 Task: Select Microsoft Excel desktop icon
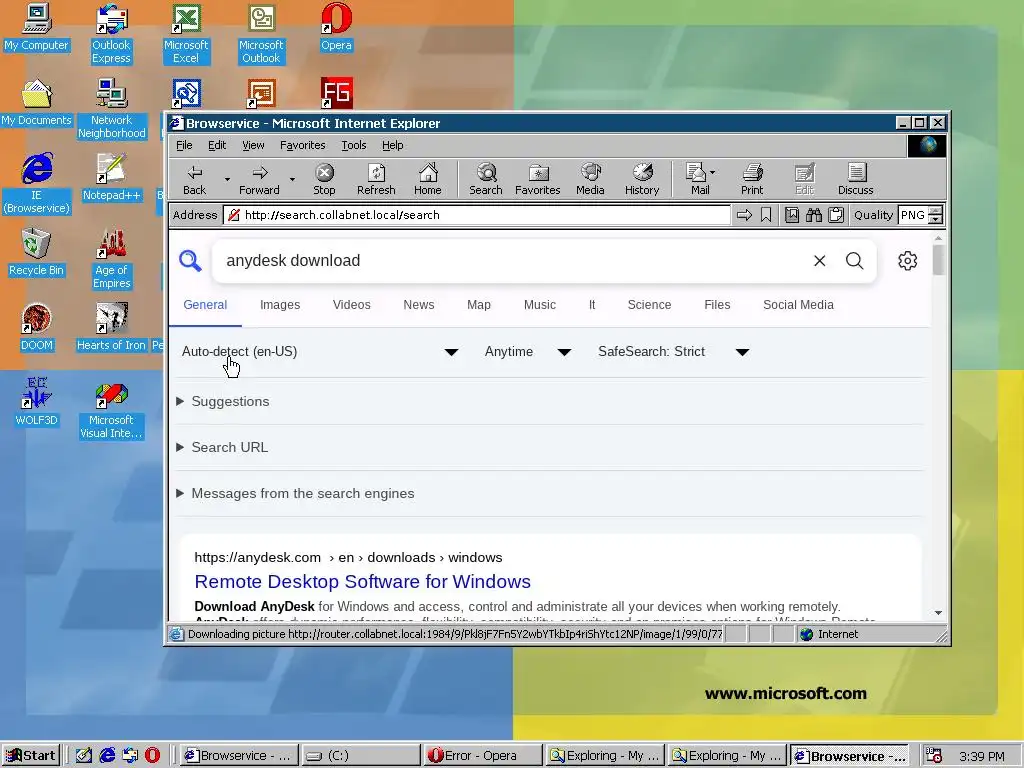(186, 33)
